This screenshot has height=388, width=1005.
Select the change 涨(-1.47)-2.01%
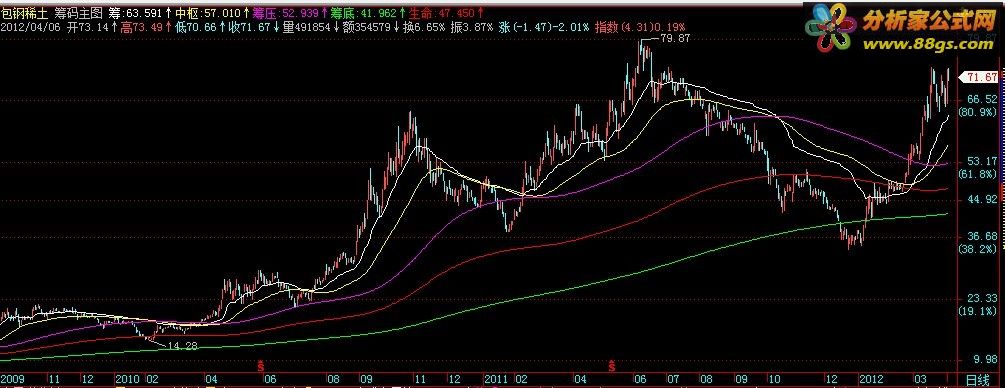(544, 28)
